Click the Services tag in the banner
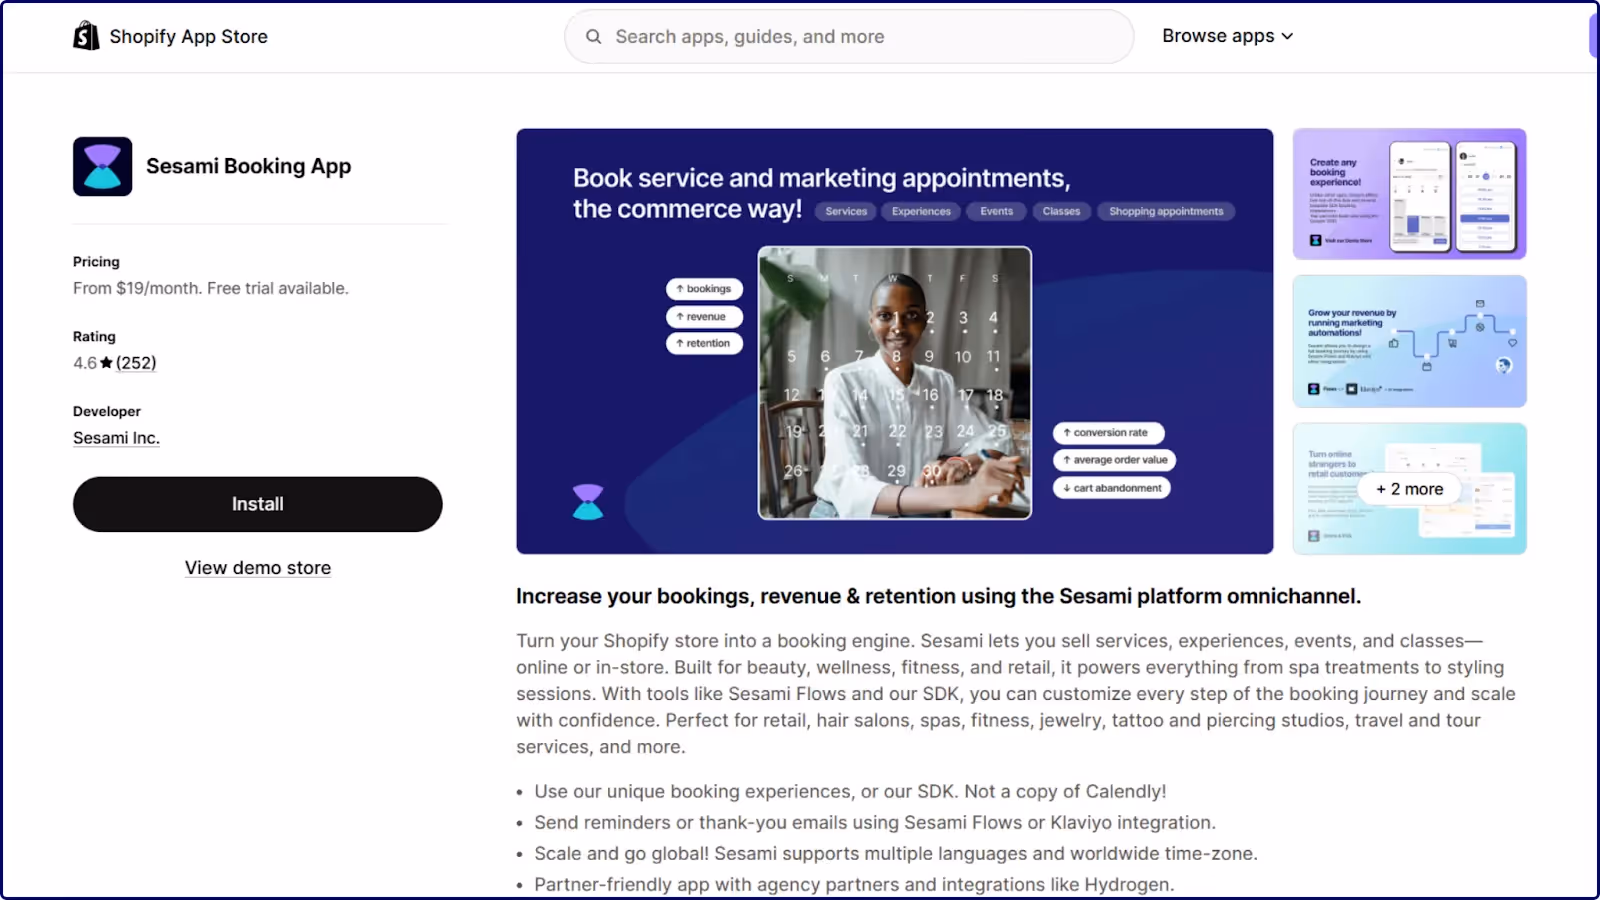The image size is (1600, 900). tap(846, 211)
